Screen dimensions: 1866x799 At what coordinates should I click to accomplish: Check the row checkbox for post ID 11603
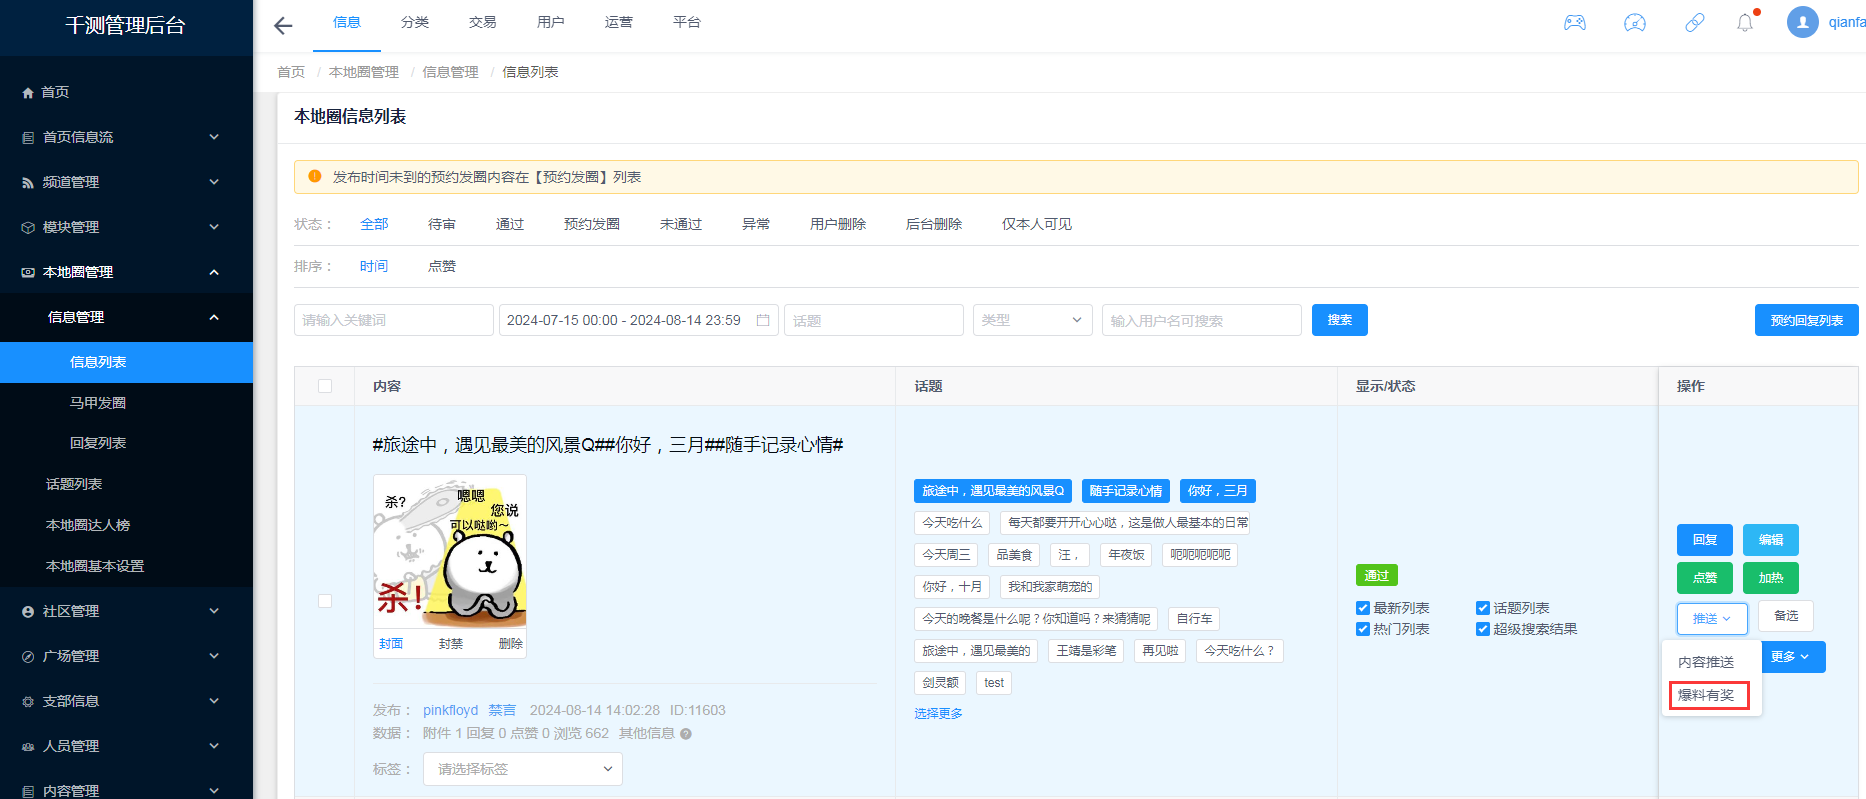coord(325,601)
